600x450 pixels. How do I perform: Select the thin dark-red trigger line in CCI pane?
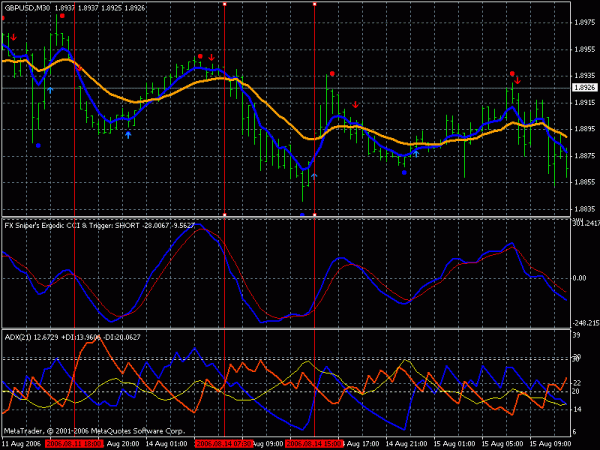click(245, 283)
